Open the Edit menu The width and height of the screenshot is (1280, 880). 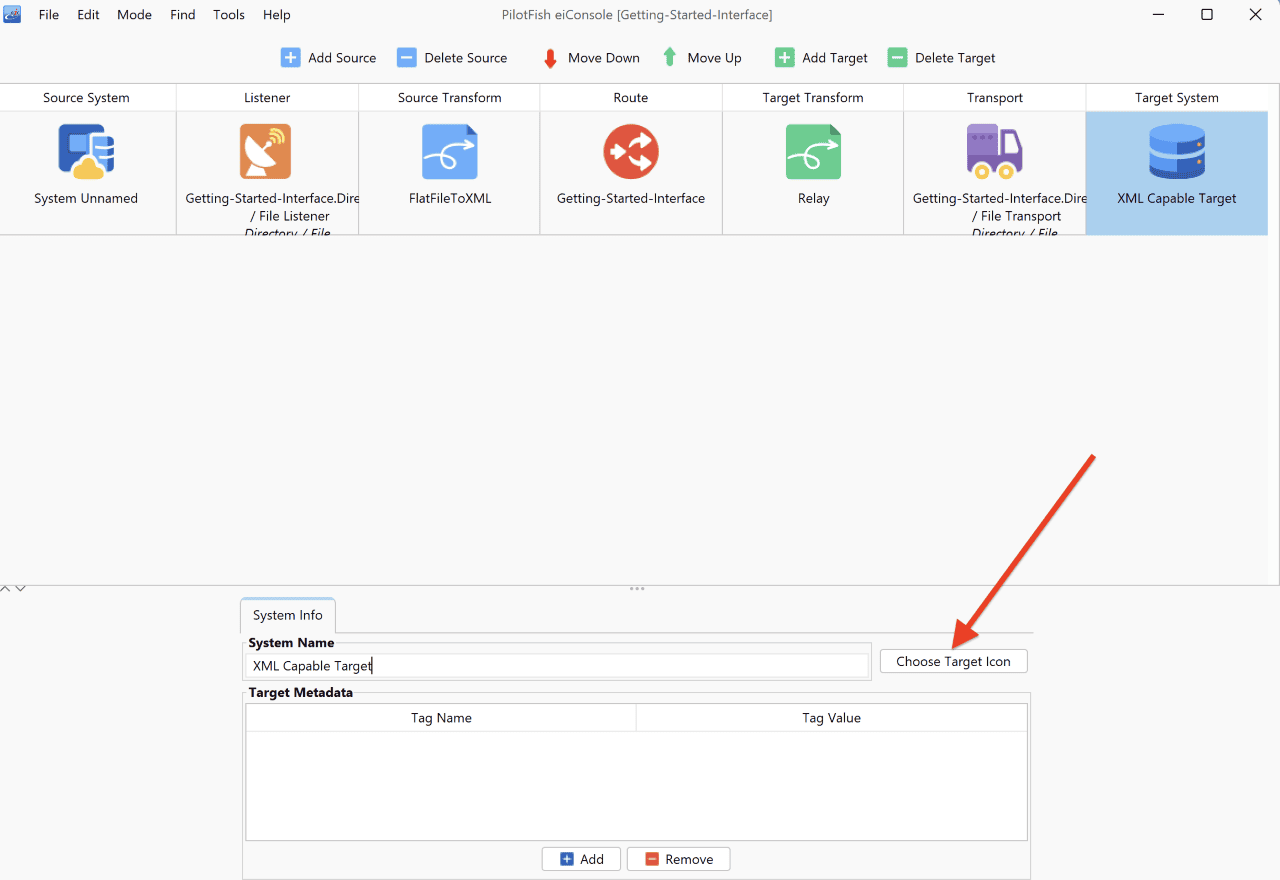(x=88, y=15)
